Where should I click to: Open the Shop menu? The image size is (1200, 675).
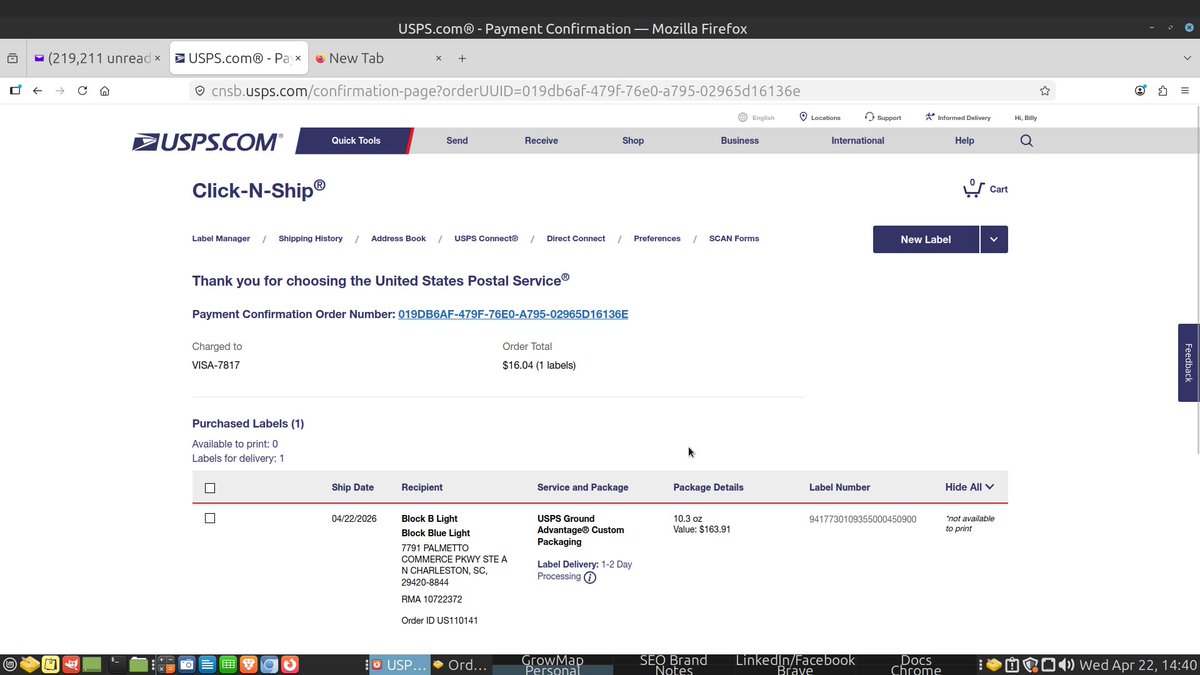[x=633, y=141]
